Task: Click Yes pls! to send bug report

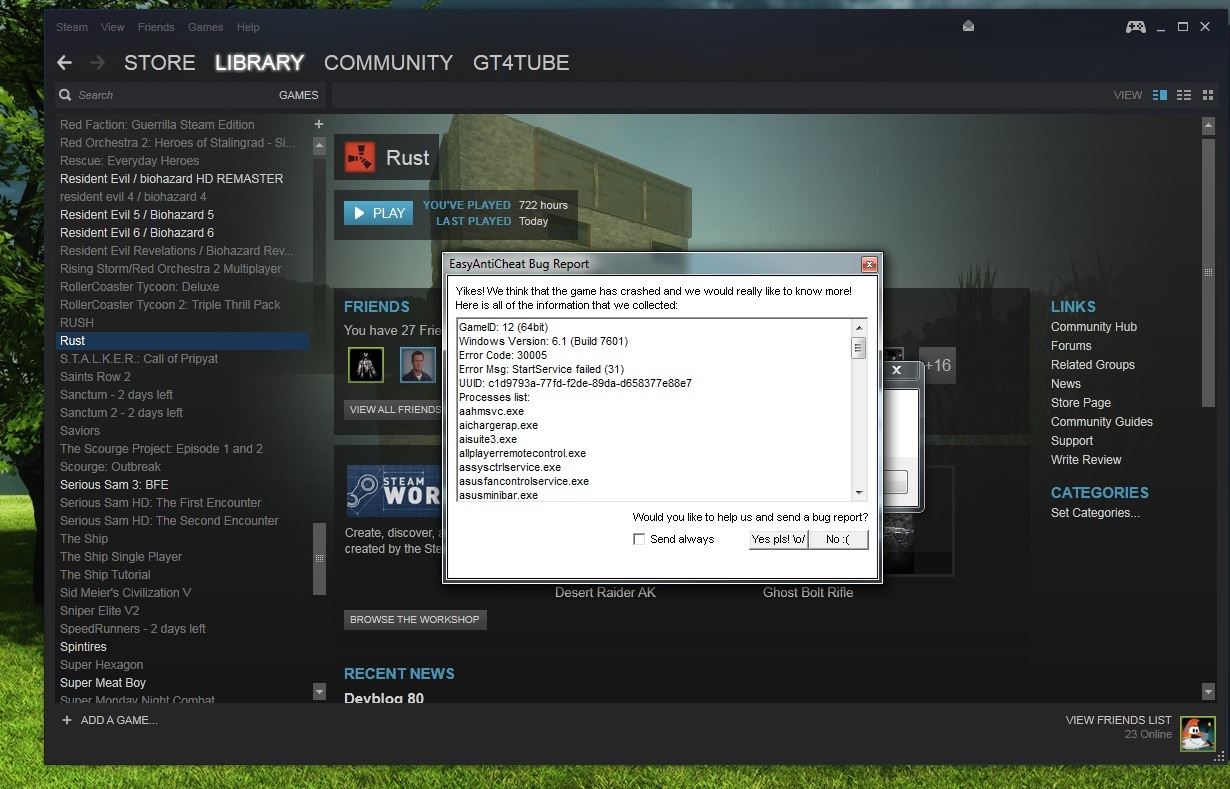Action: (x=778, y=539)
